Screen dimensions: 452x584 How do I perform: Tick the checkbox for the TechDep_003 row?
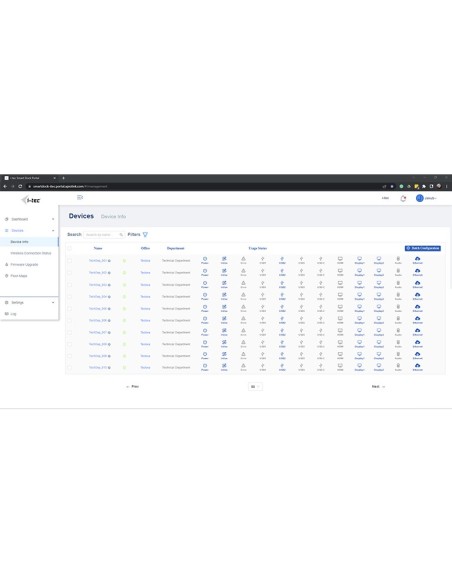tap(70, 285)
